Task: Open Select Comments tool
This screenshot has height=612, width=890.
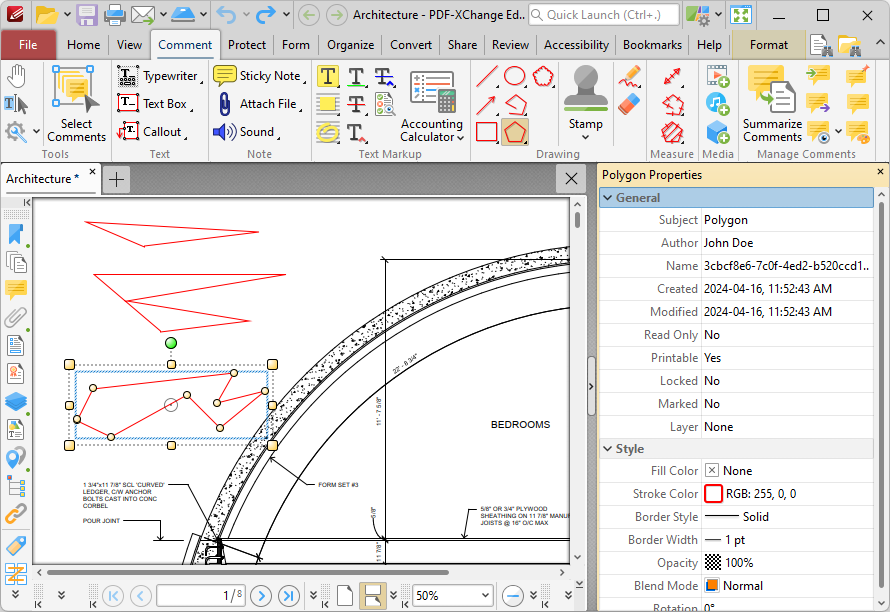Action: pos(76,104)
